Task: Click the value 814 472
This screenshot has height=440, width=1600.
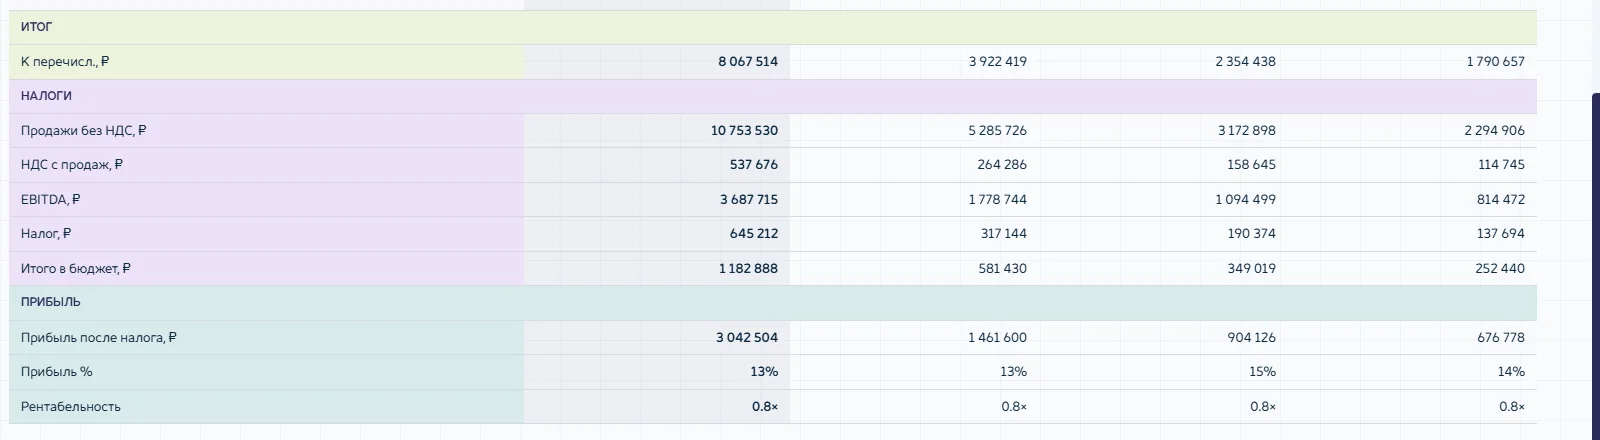Action: coord(1501,200)
